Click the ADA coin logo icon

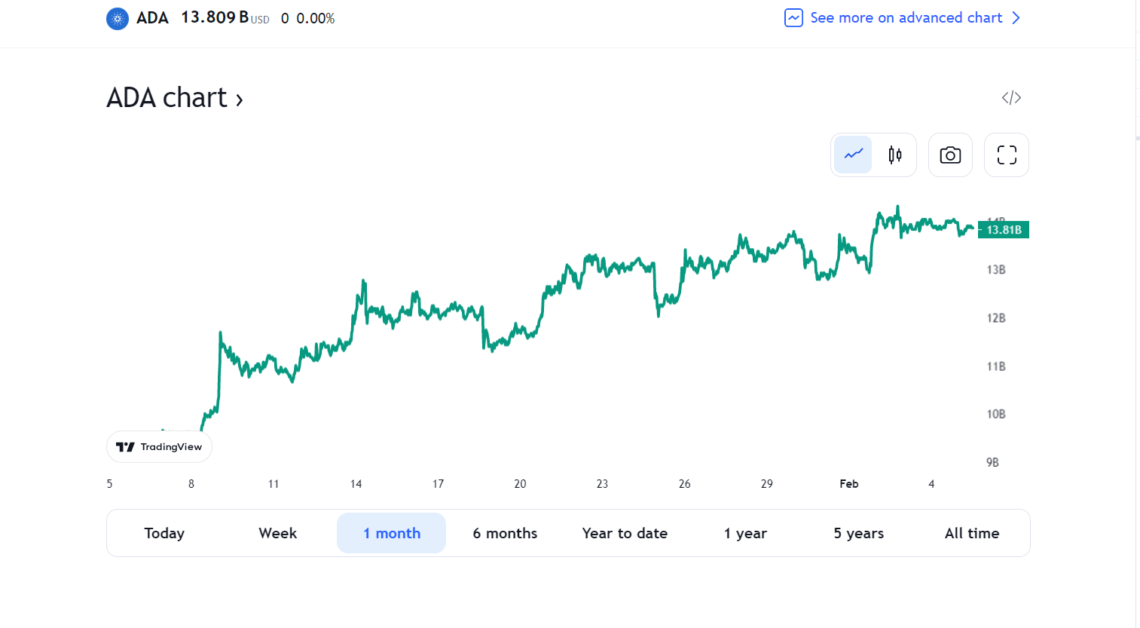(118, 18)
